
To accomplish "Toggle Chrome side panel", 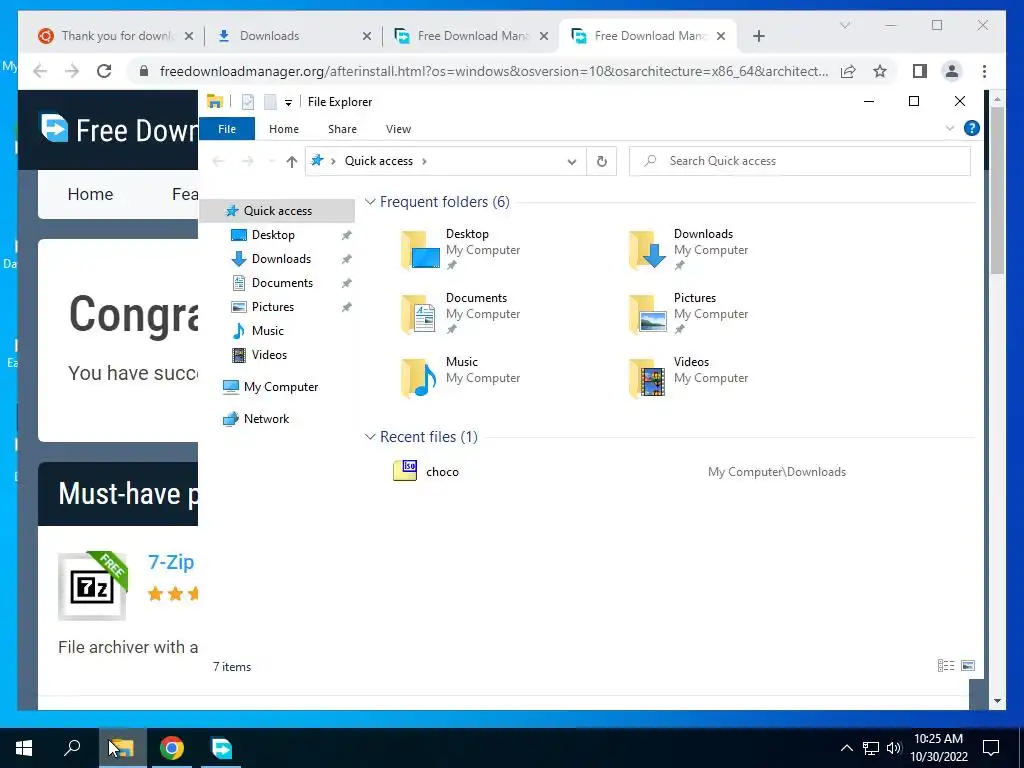I will [x=920, y=71].
